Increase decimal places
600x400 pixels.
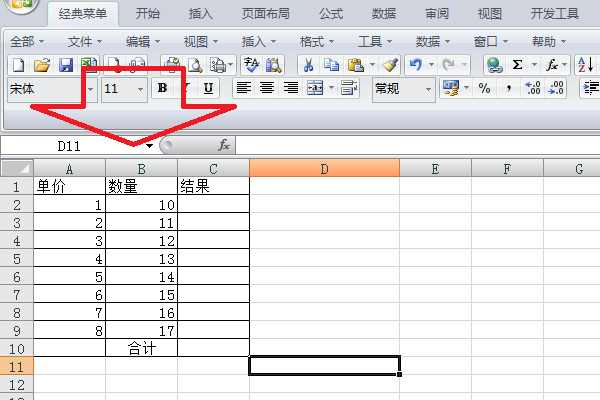532,88
